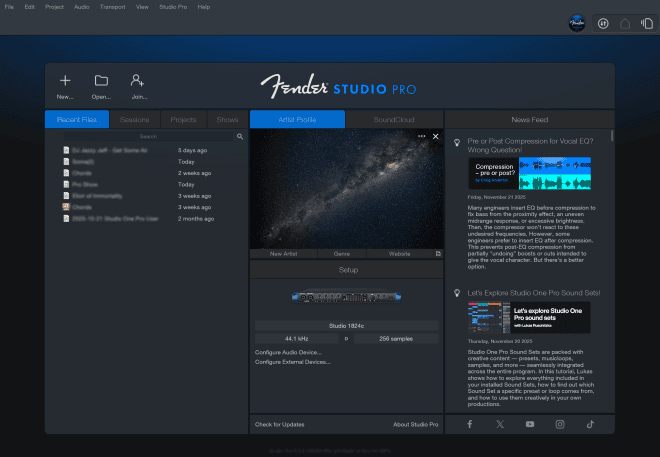Open transfers with the up-down arrows icon

point(603,23)
